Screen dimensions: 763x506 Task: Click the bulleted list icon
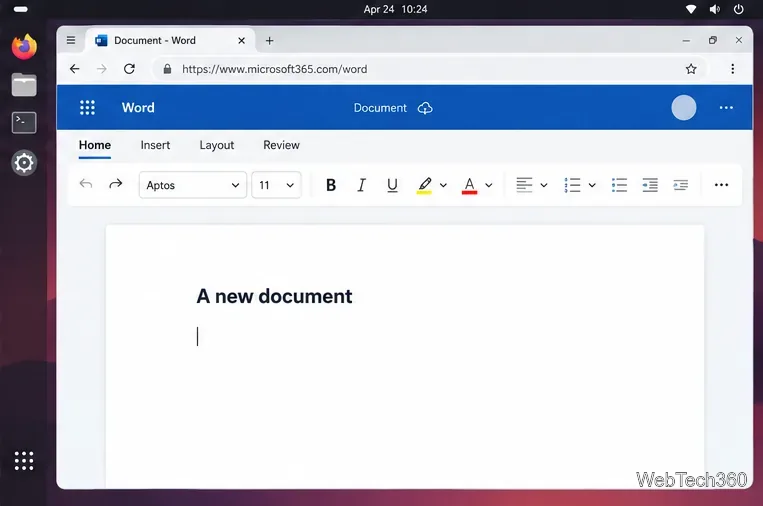pyautogui.click(x=619, y=185)
